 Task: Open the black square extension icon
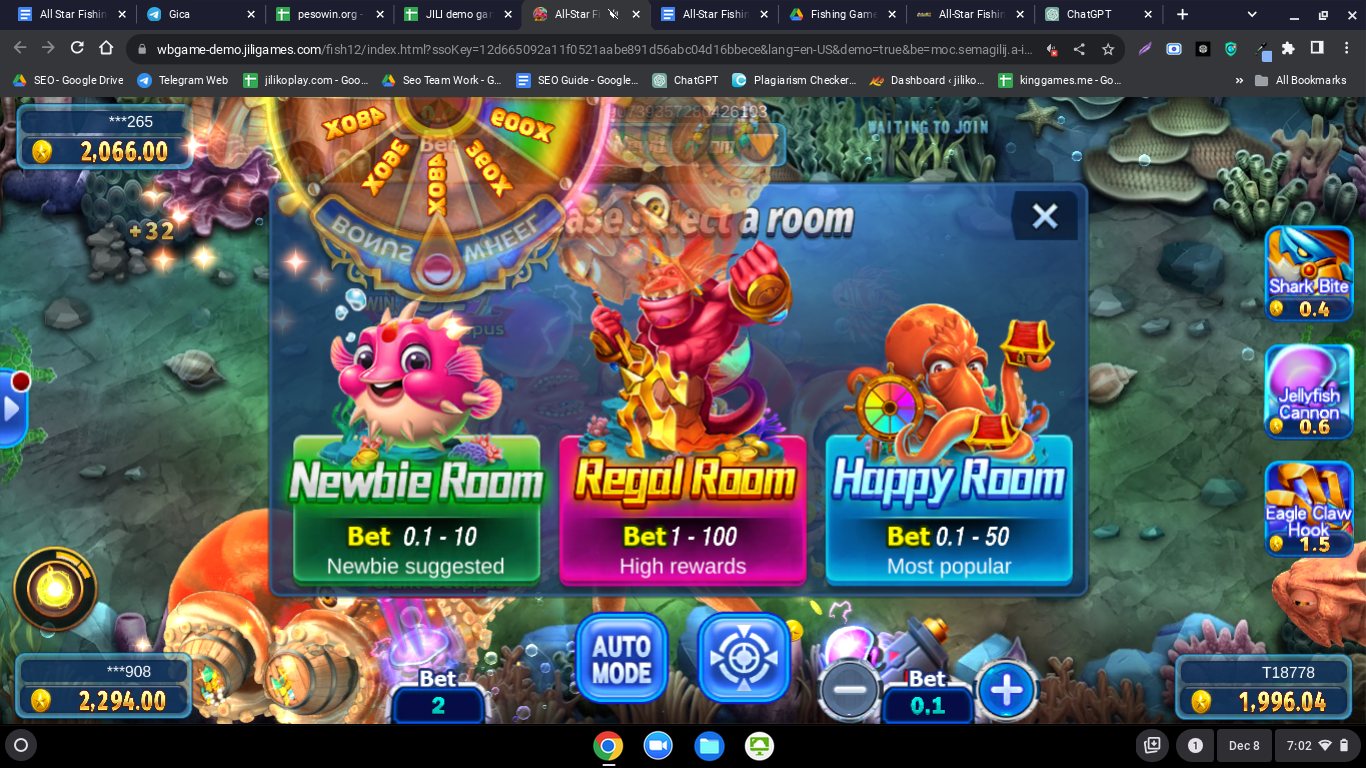[1203, 49]
